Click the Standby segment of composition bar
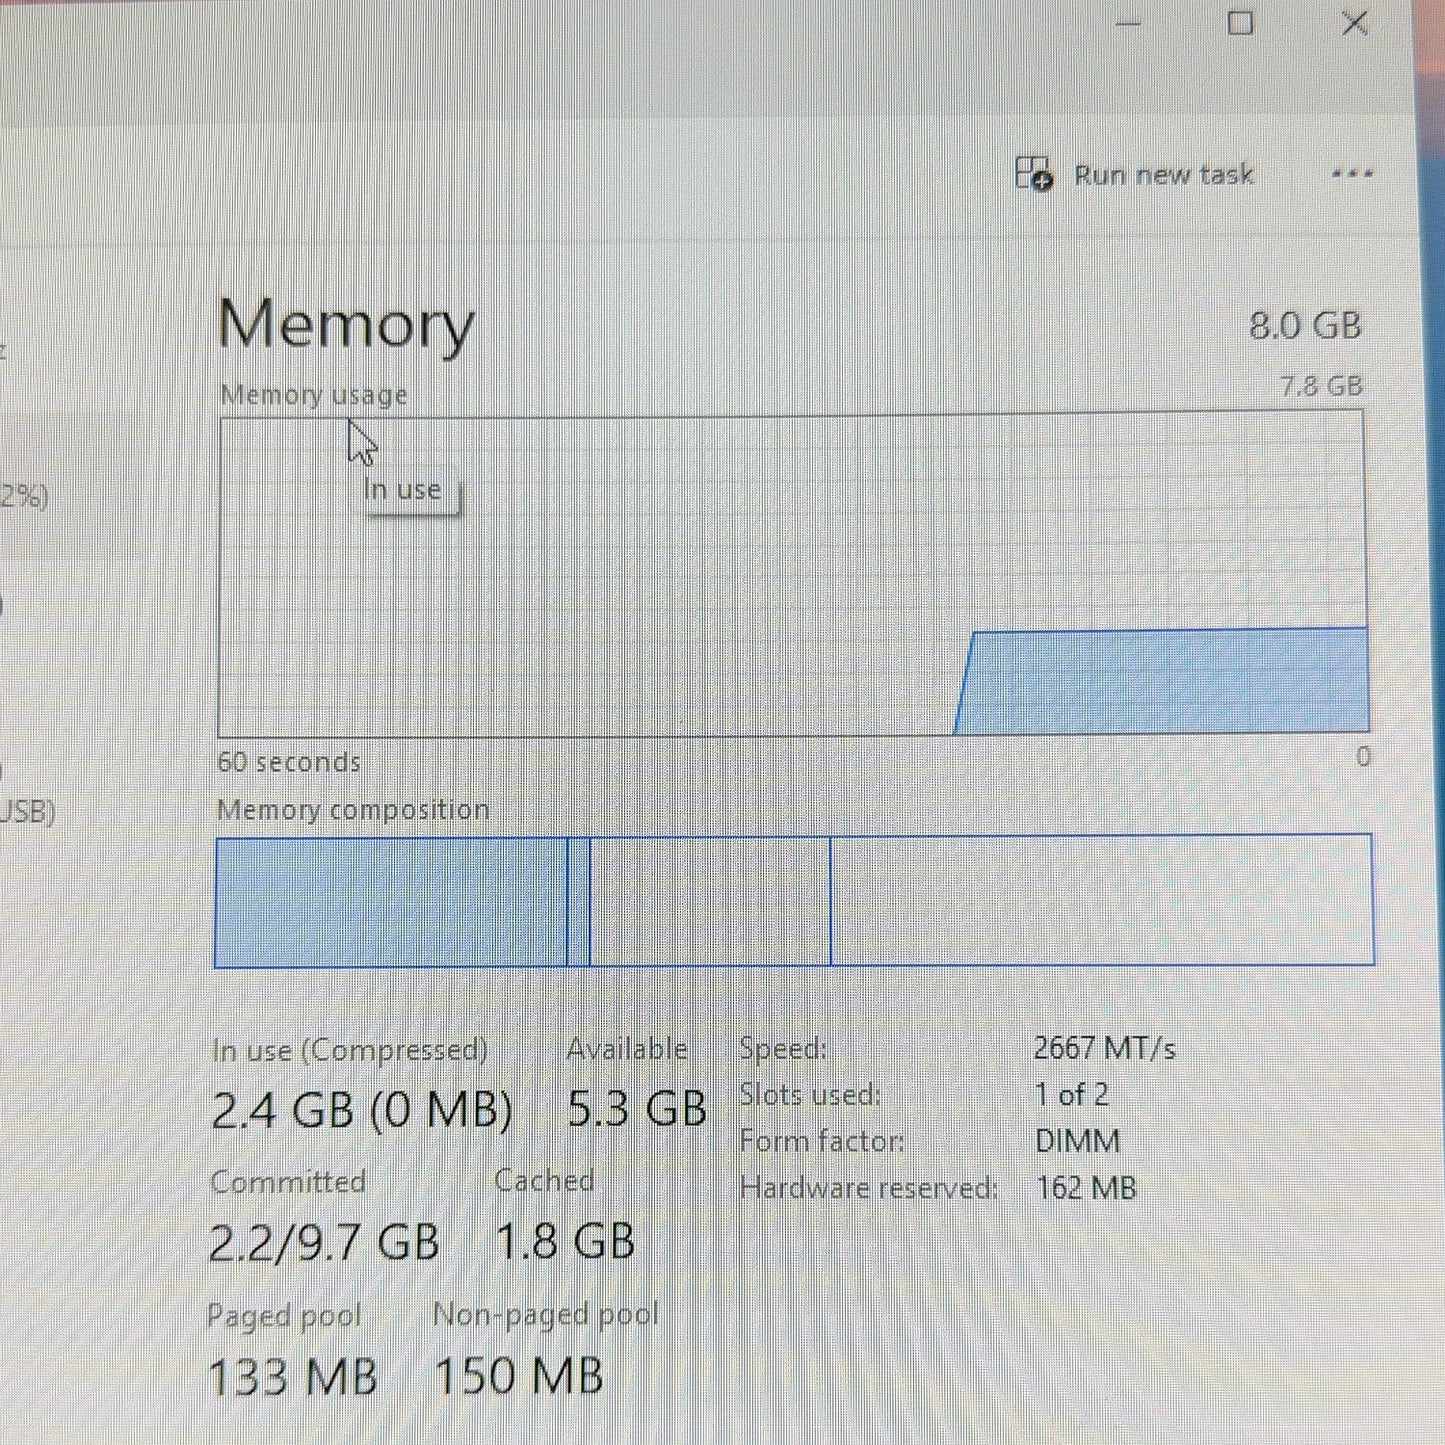Viewport: 1445px width, 1445px height. click(x=710, y=901)
